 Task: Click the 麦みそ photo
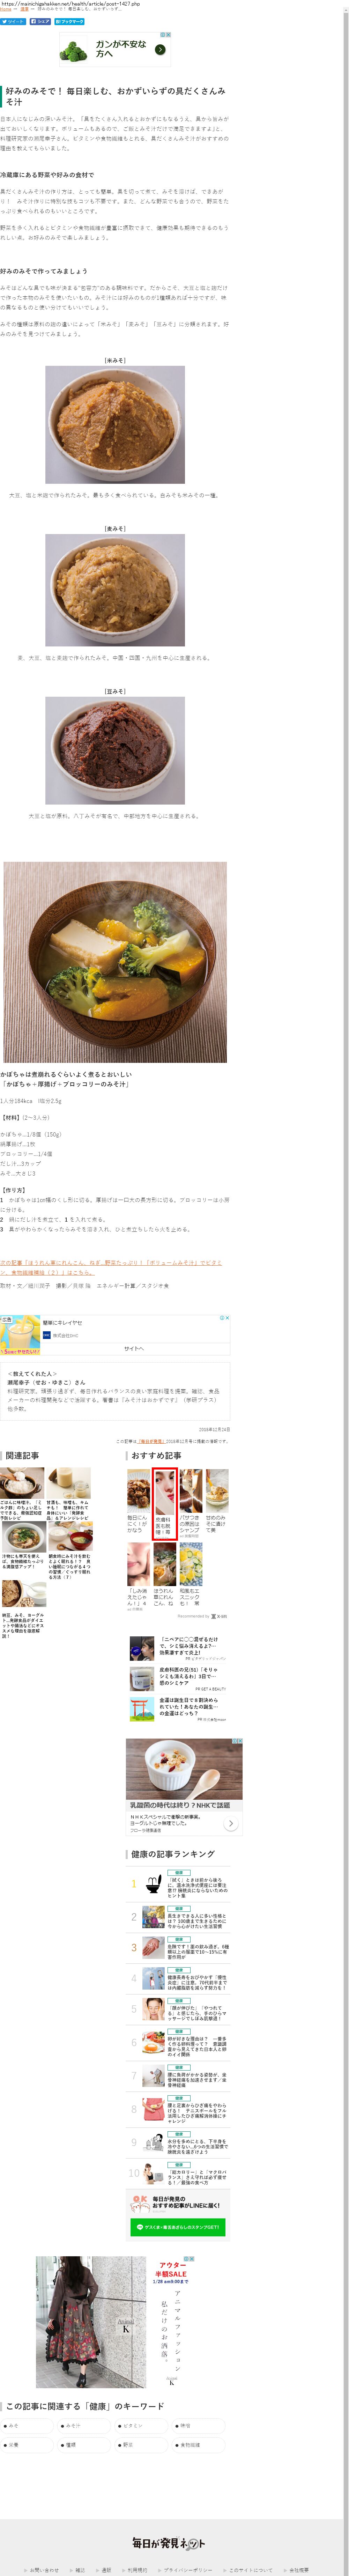[115, 590]
